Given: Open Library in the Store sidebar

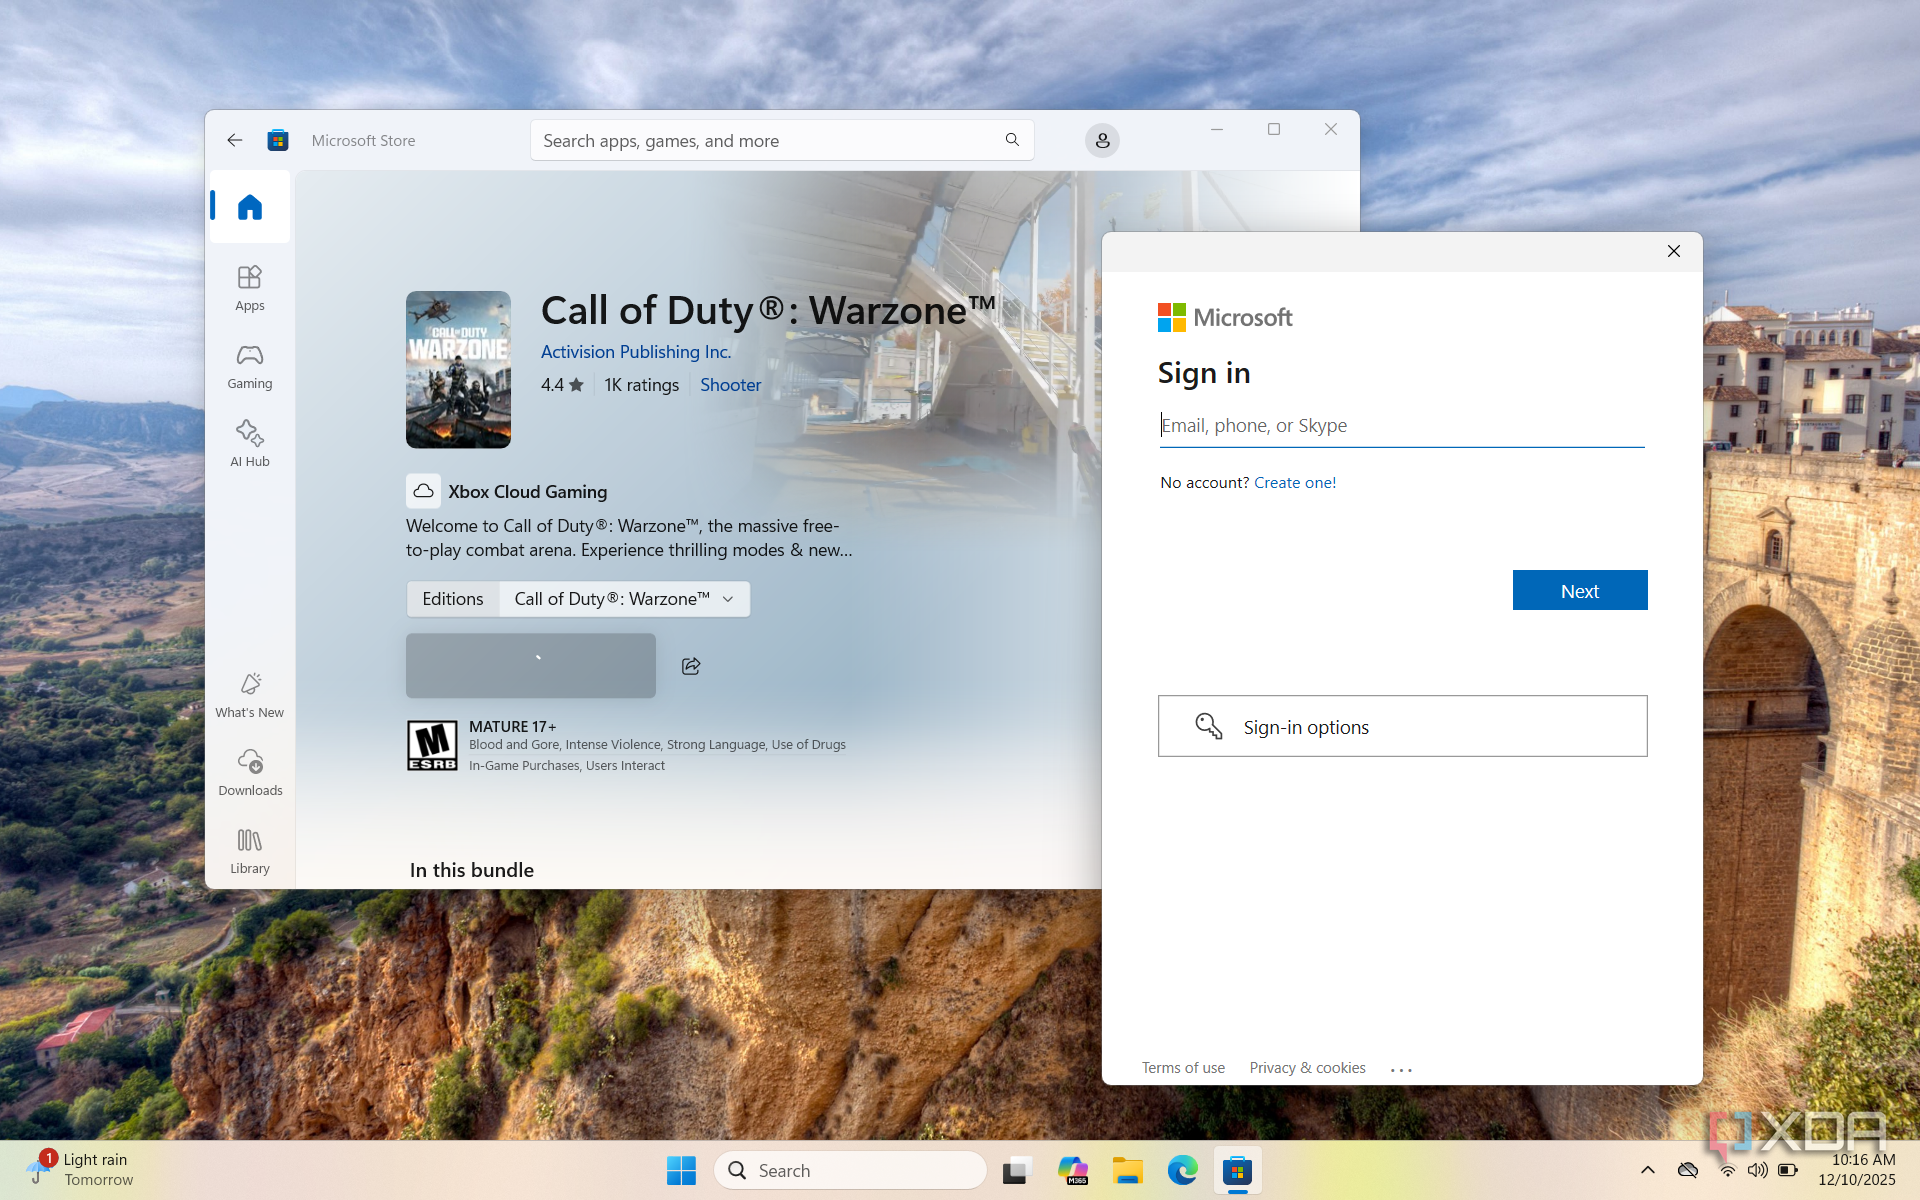Looking at the screenshot, I should coord(250,851).
